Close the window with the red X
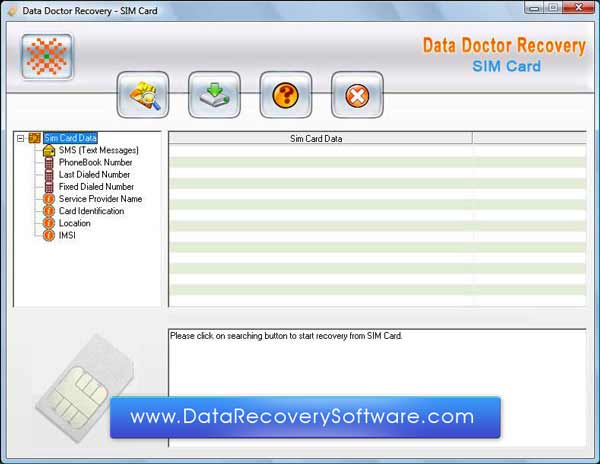The height and width of the screenshot is (464, 600). coord(579,8)
